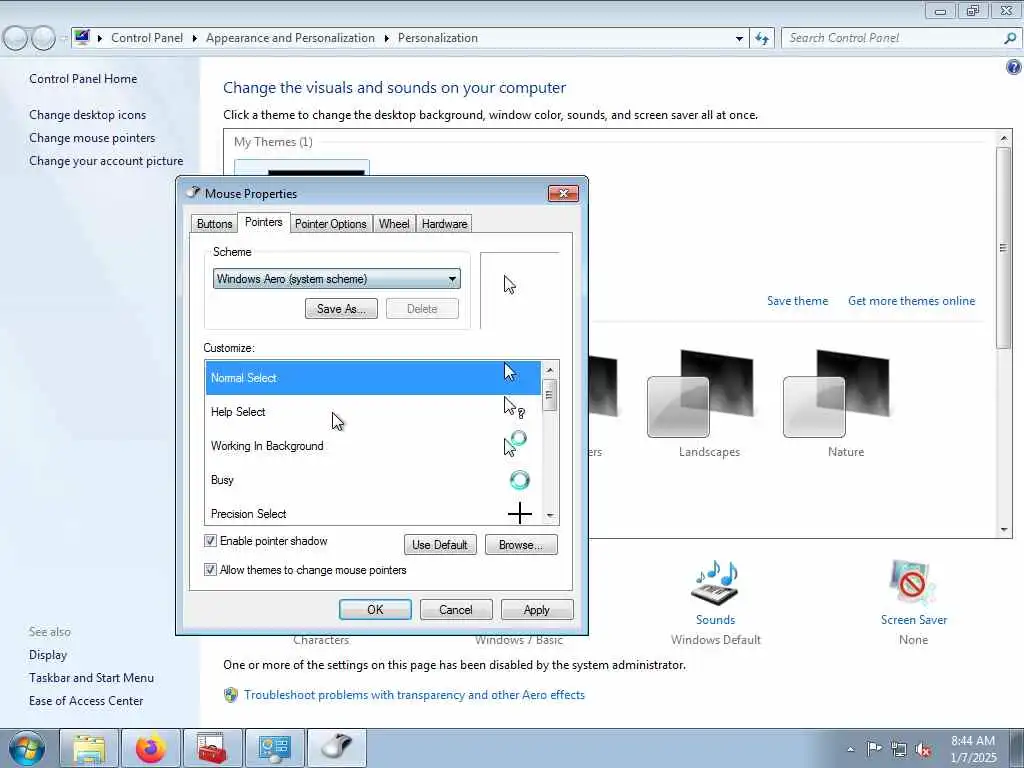Open the muted volume tray icon
Viewport: 1024px width, 768px height.
[923, 749]
